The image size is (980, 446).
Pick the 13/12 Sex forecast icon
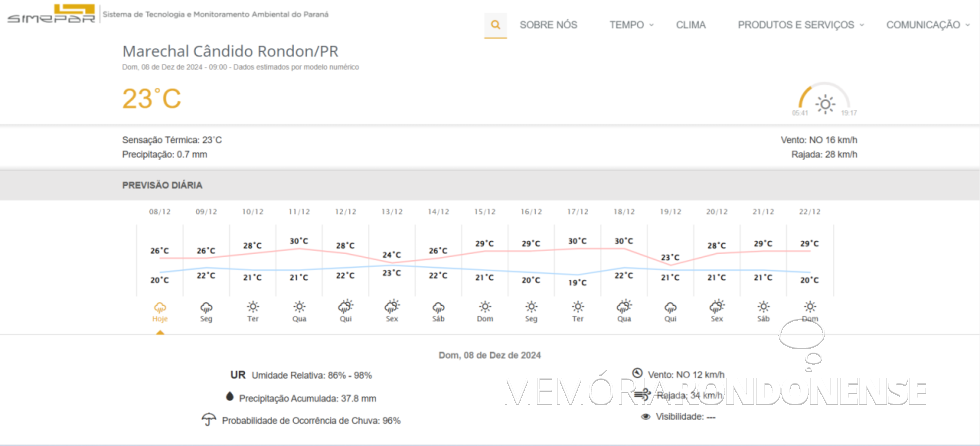pos(392,307)
